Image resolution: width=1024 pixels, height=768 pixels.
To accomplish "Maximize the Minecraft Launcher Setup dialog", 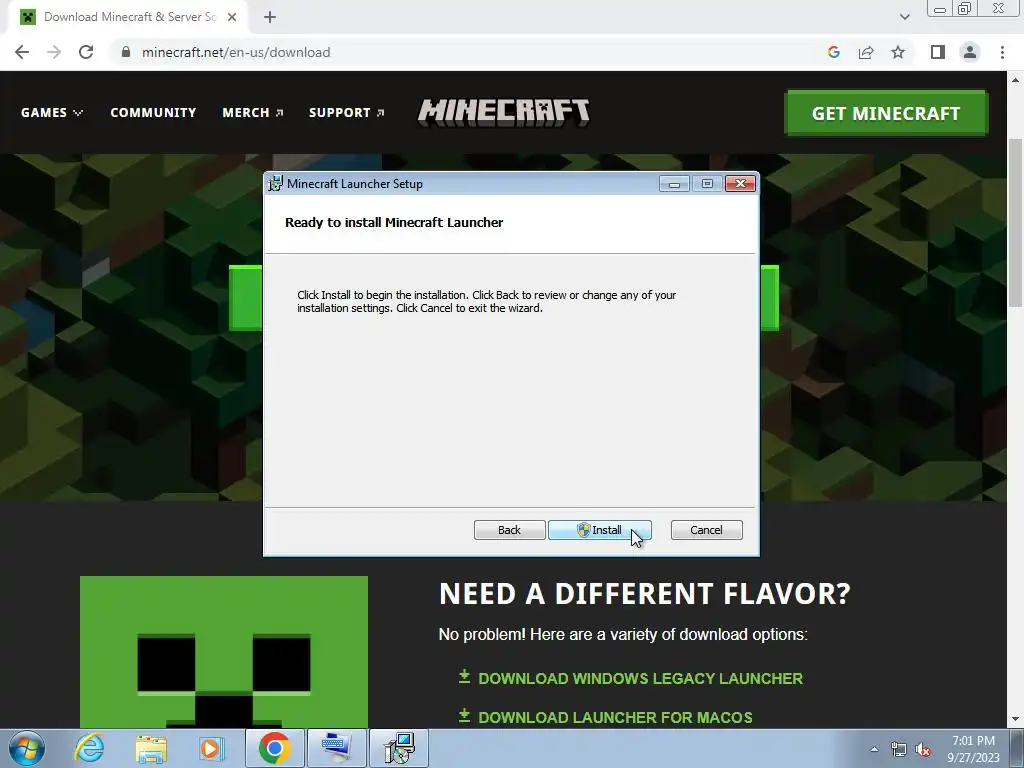I will (x=707, y=184).
